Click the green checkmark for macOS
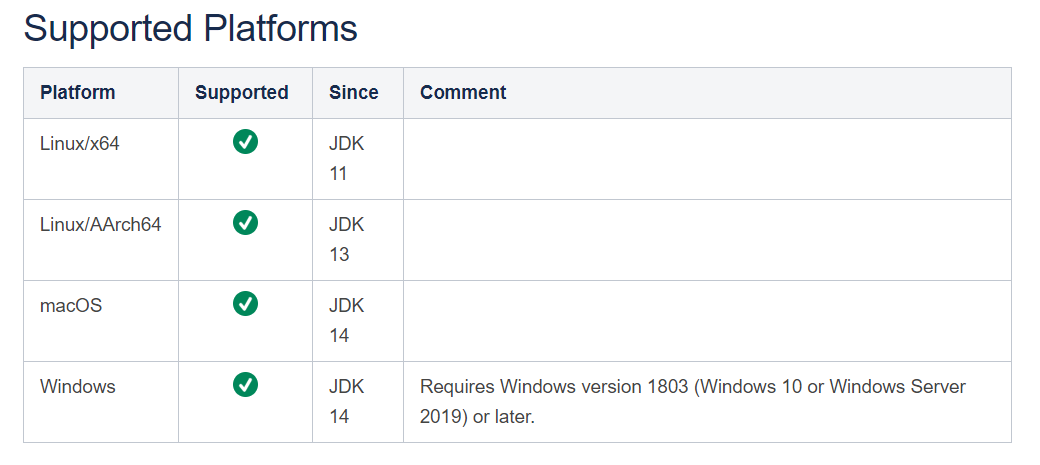The image size is (1040, 465). [x=245, y=303]
